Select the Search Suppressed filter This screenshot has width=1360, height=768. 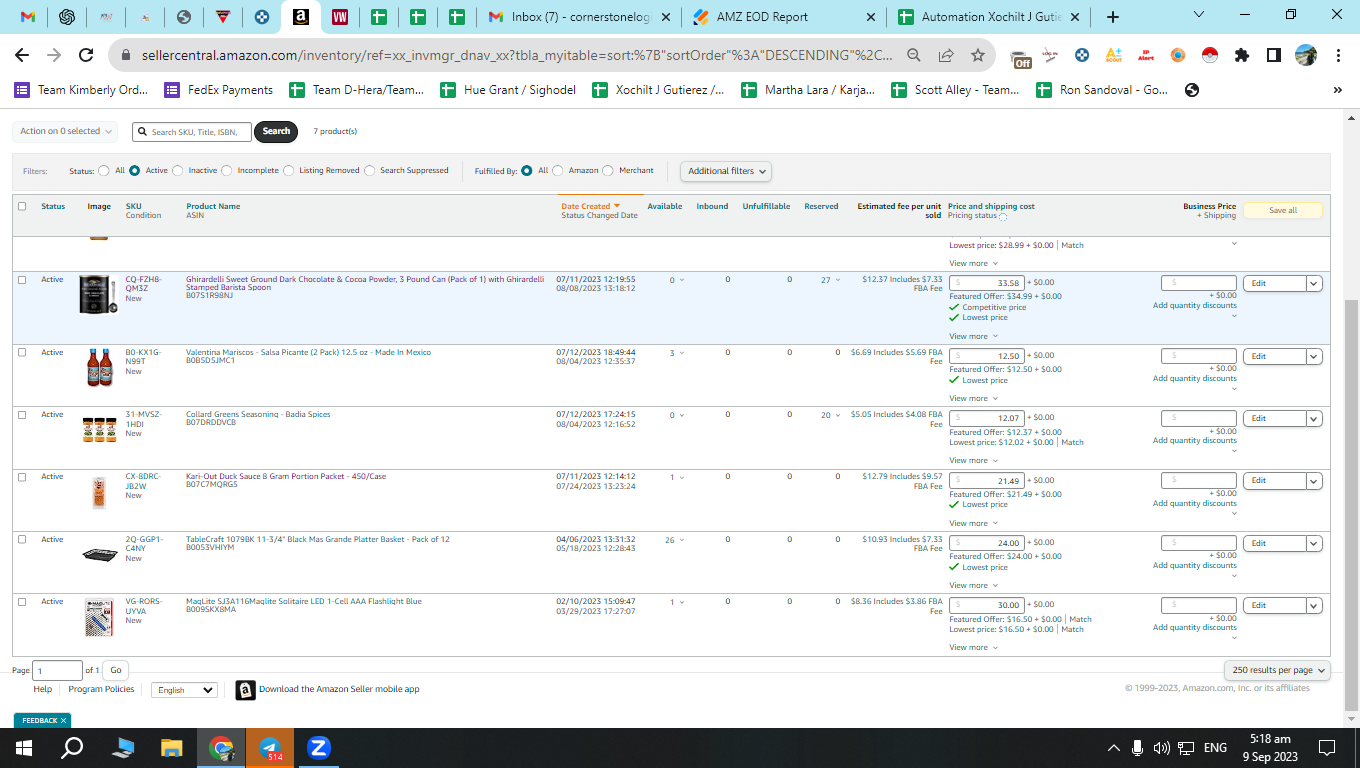(370, 171)
